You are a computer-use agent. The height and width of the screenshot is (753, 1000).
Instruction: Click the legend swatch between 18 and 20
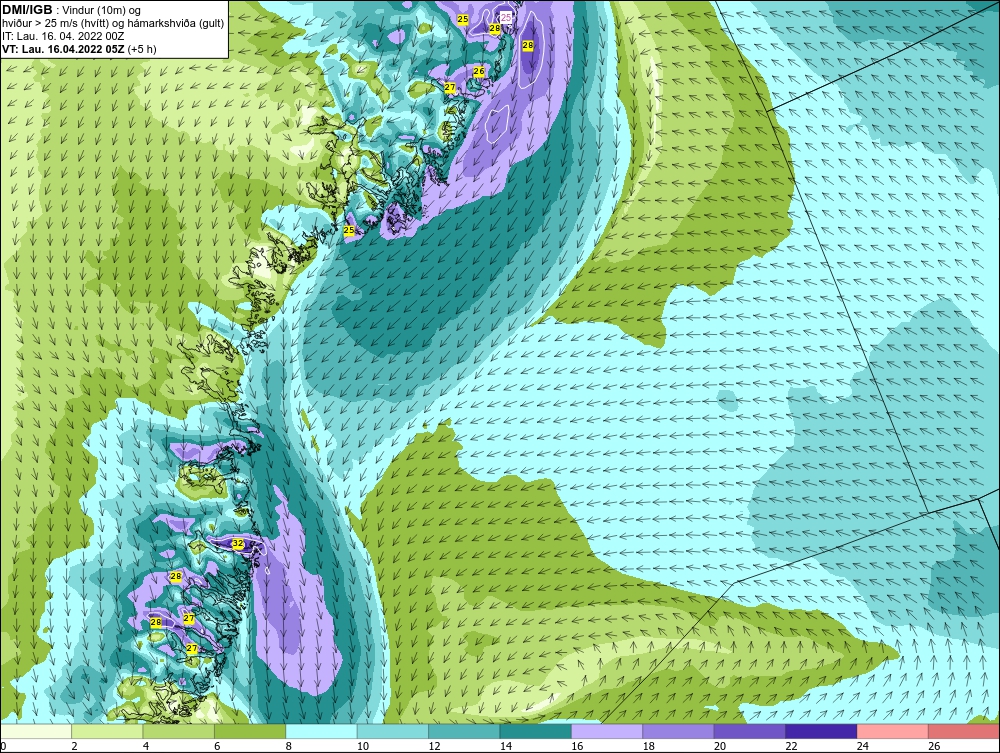[x=679, y=731]
